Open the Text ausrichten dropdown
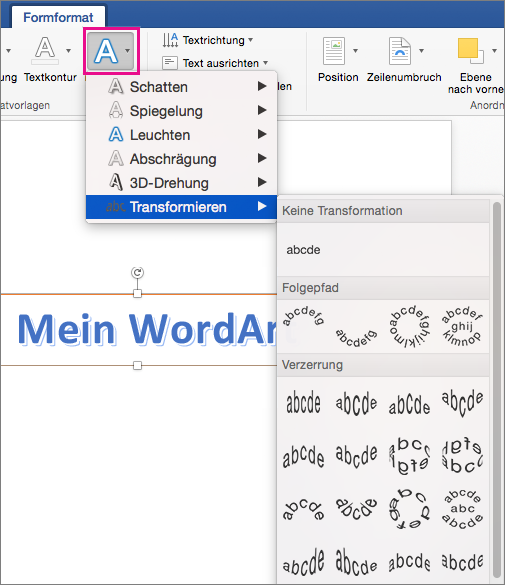The width and height of the screenshot is (505, 585). [x=215, y=63]
